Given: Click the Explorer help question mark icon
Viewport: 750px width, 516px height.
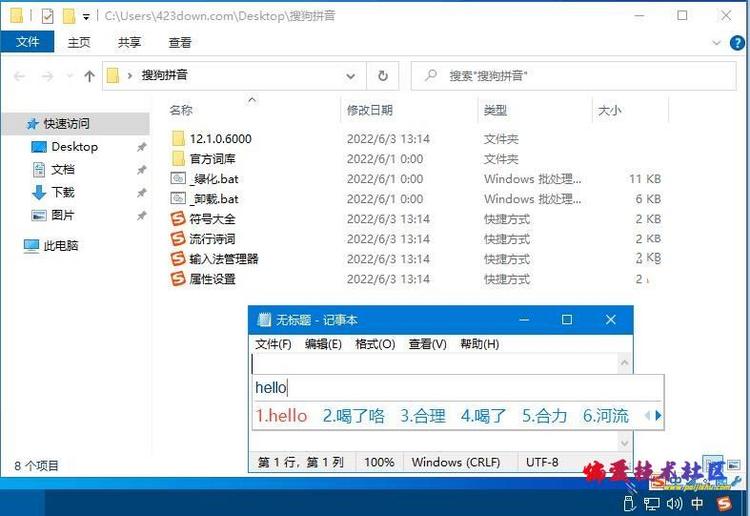Looking at the screenshot, I should [737, 43].
